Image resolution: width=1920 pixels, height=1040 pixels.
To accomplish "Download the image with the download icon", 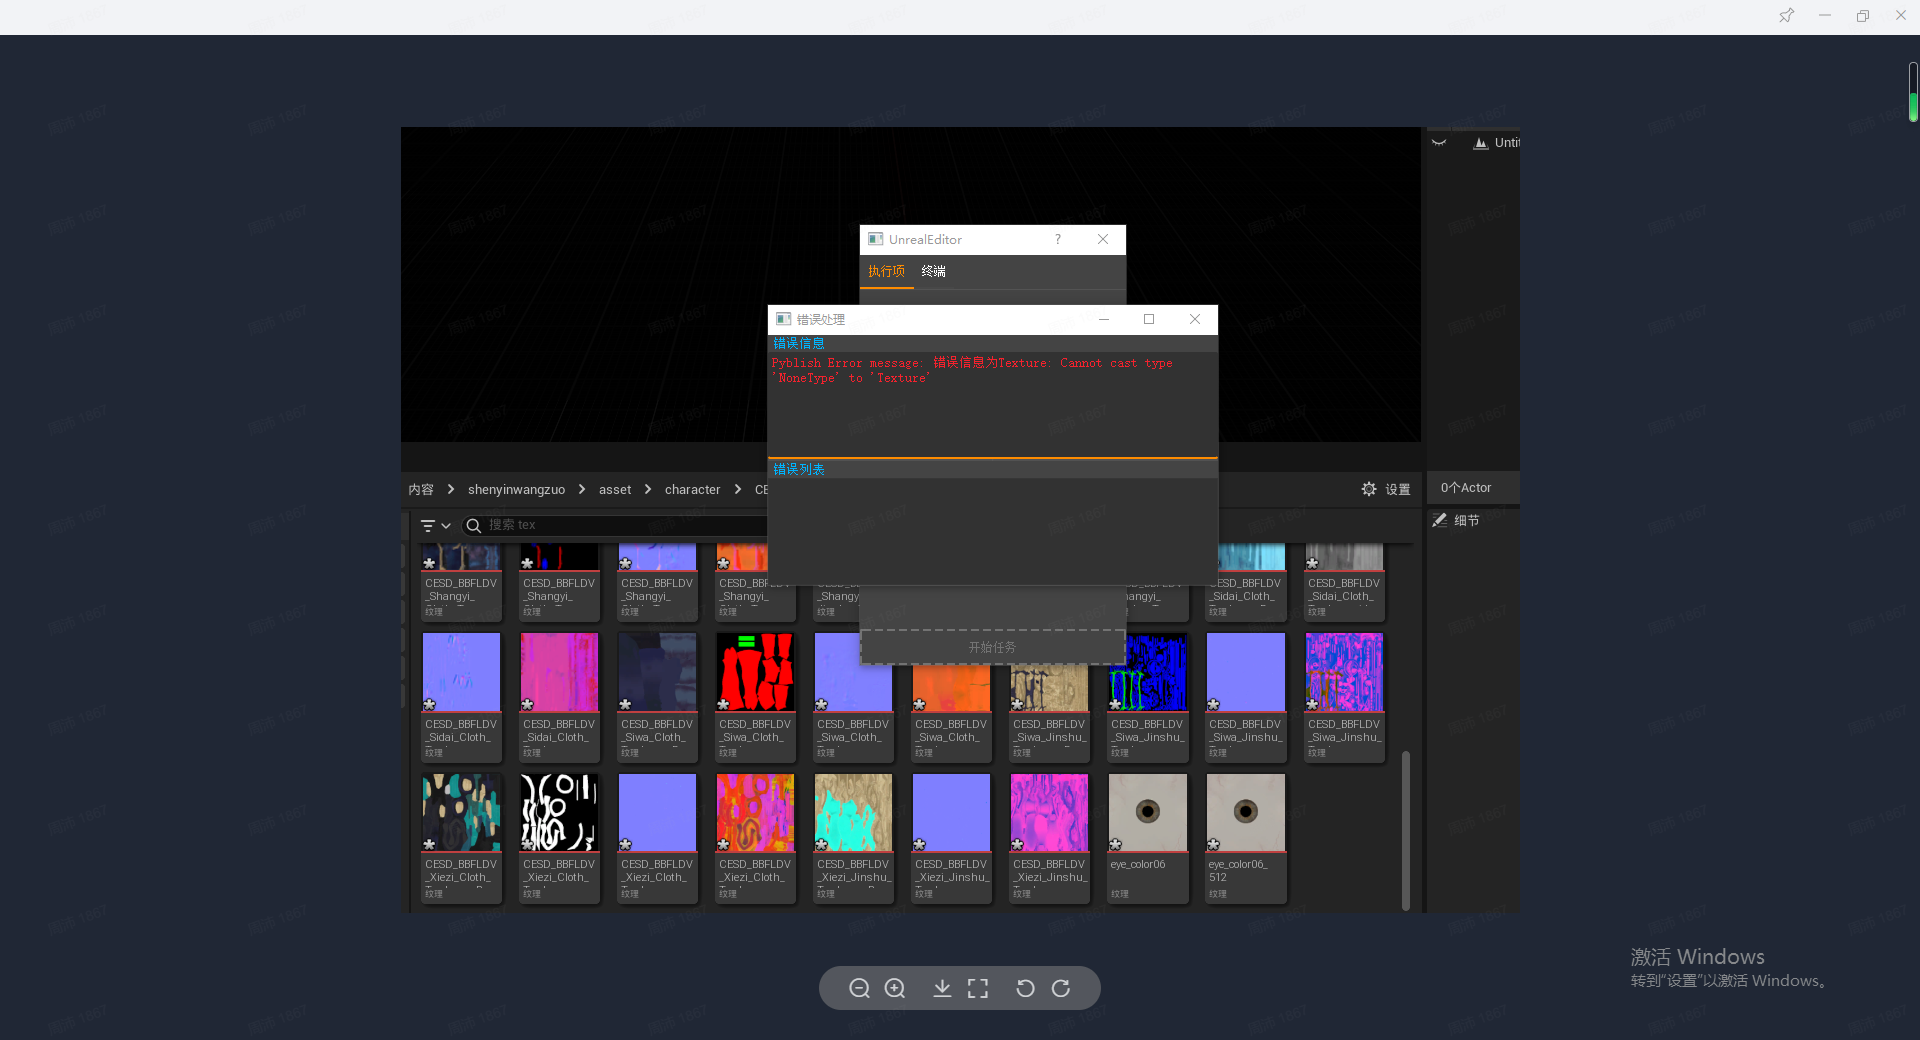I will tap(942, 988).
